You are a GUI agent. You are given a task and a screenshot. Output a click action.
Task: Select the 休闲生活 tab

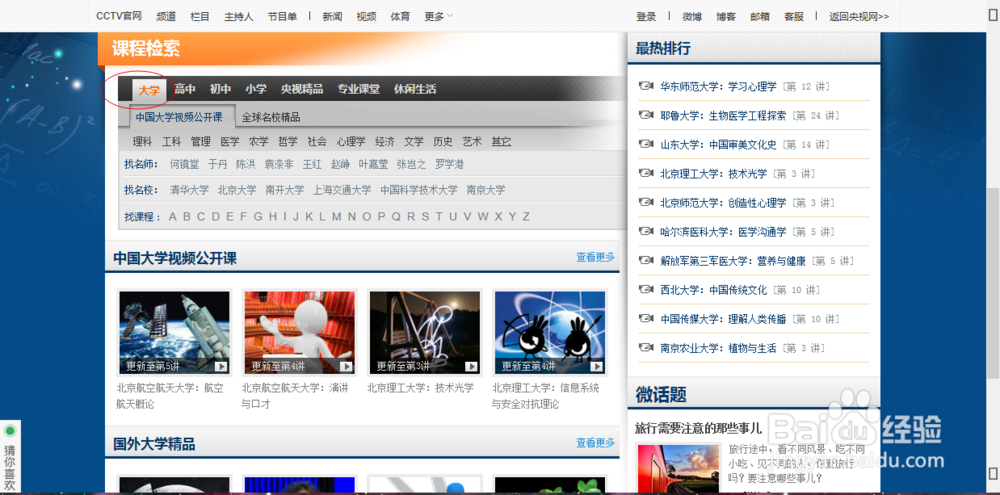(x=415, y=89)
